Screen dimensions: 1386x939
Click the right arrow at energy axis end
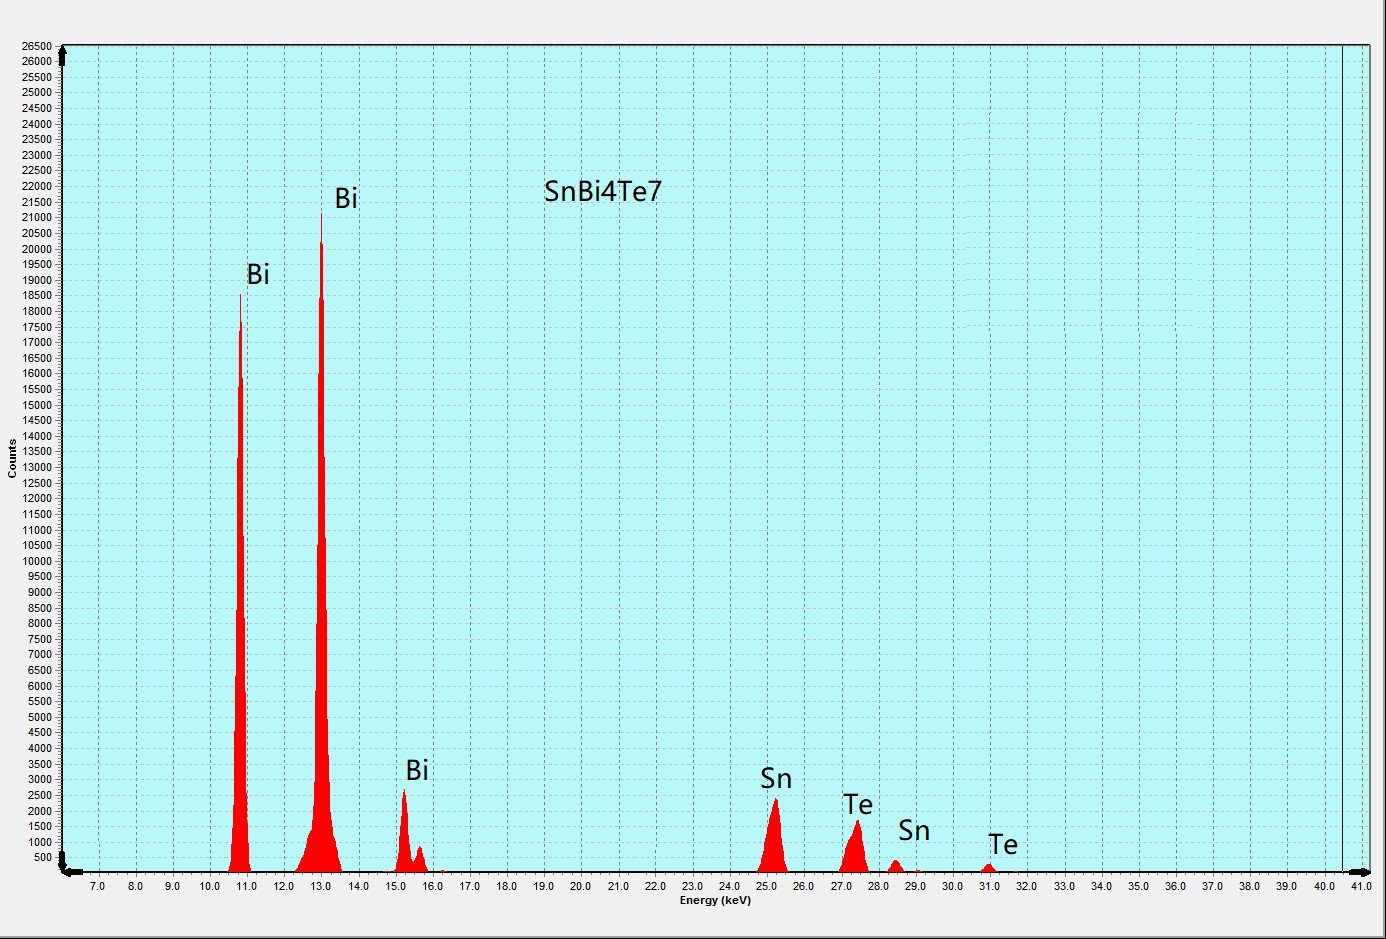click(x=1360, y=872)
